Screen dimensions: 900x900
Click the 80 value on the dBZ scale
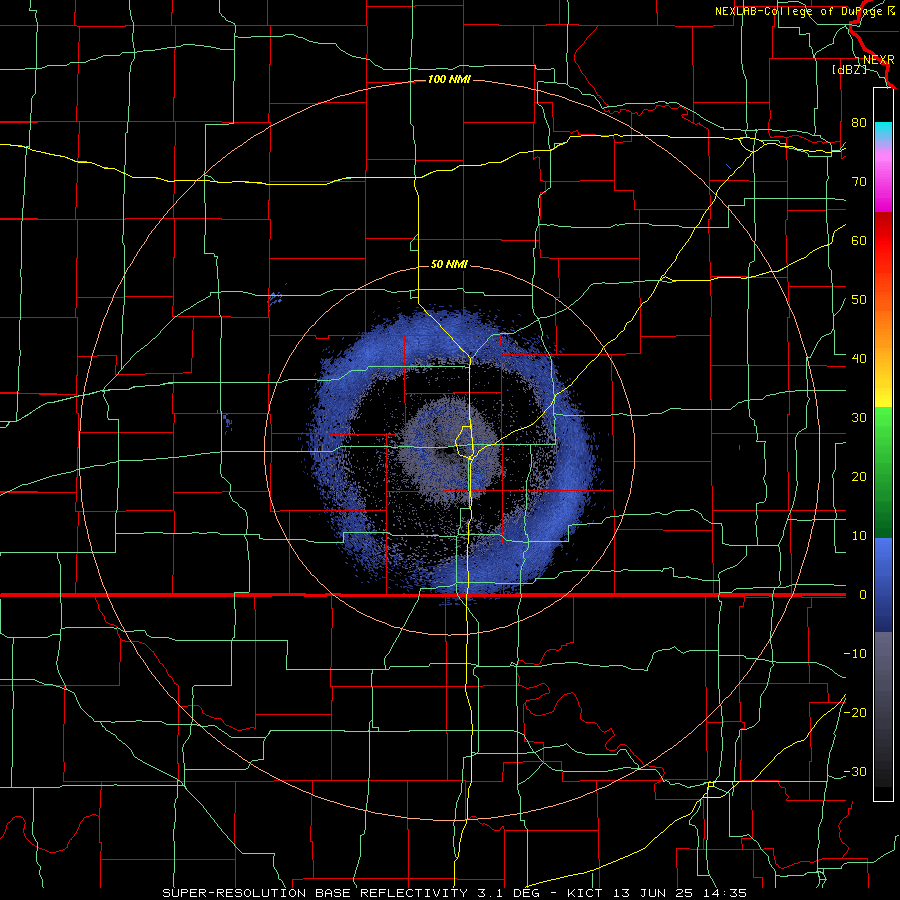tap(859, 122)
